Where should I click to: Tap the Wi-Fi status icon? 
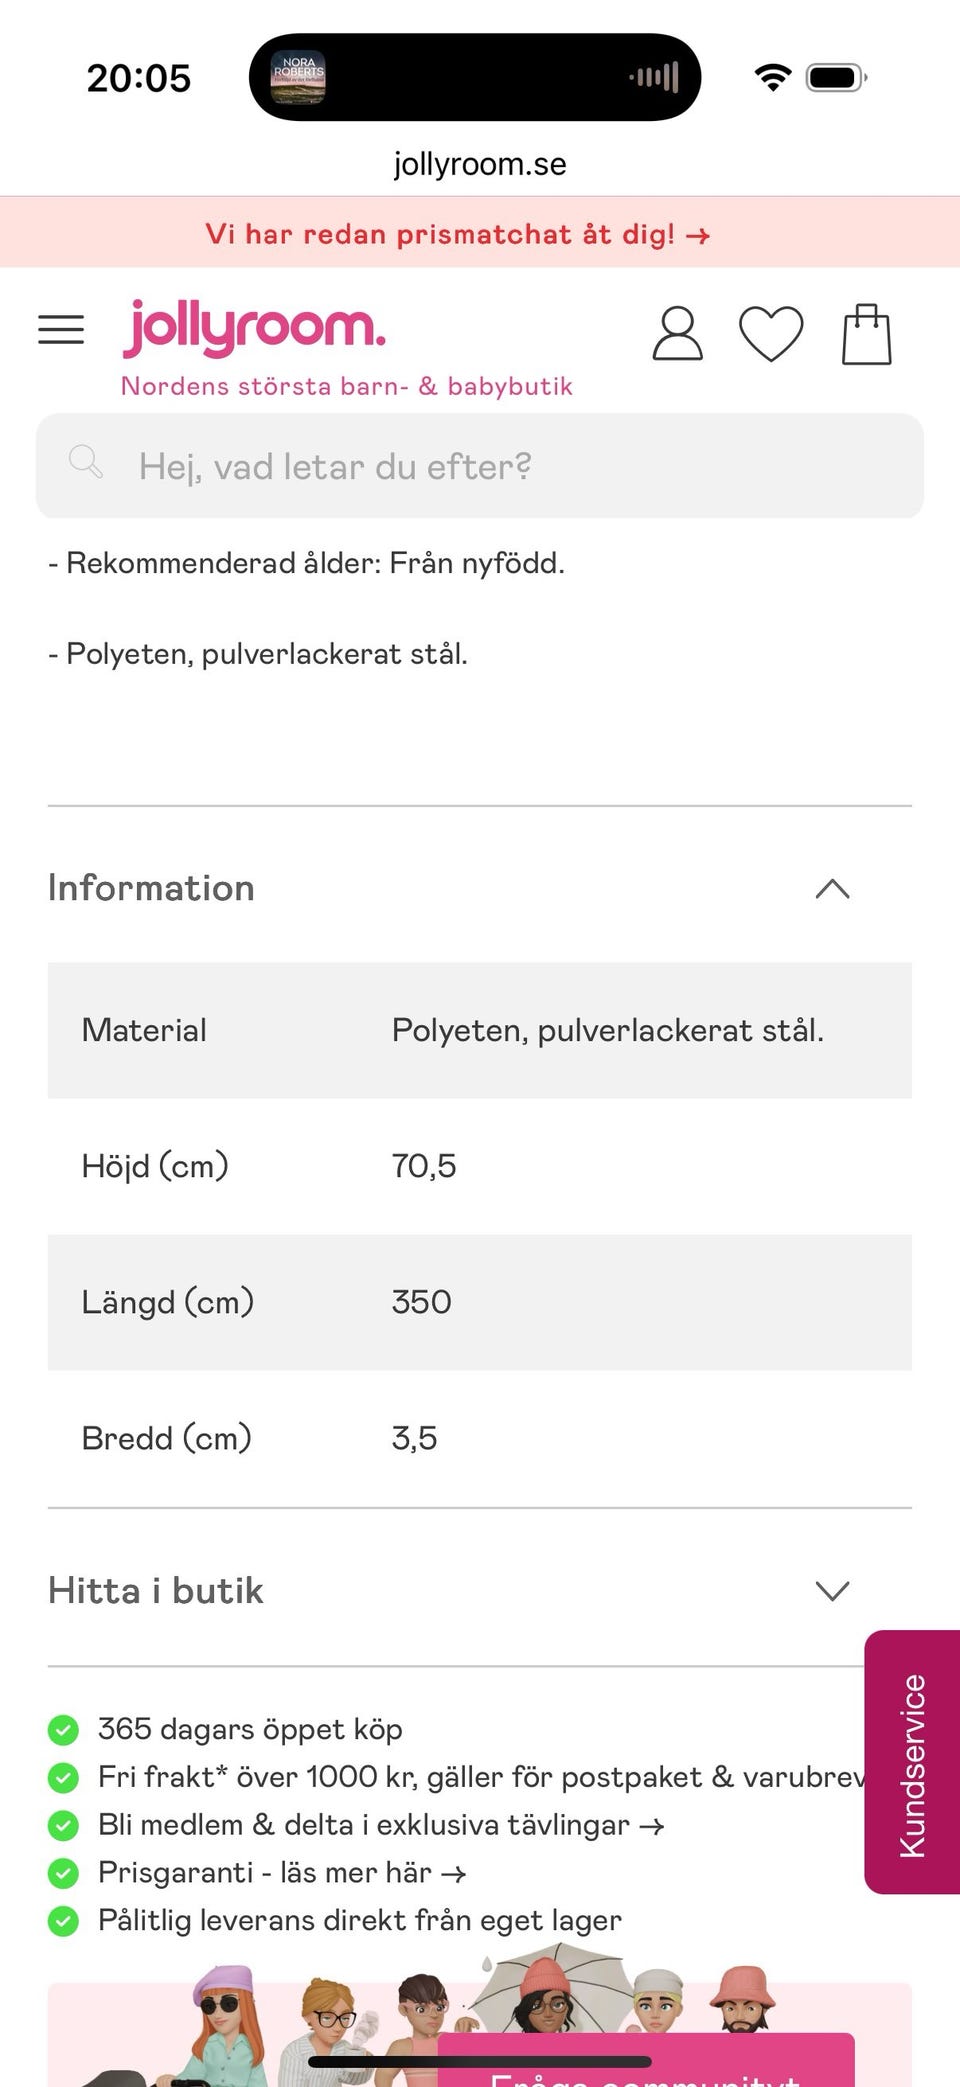coord(772,77)
